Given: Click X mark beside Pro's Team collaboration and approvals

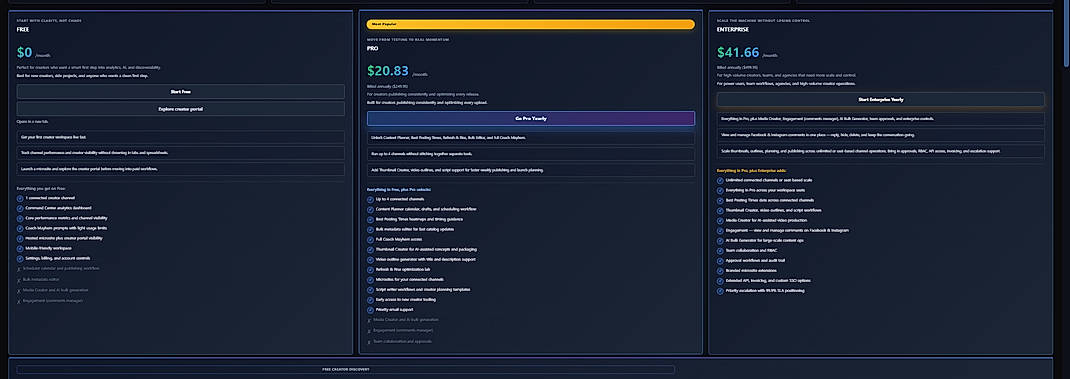Looking at the screenshot, I should pos(369,341).
